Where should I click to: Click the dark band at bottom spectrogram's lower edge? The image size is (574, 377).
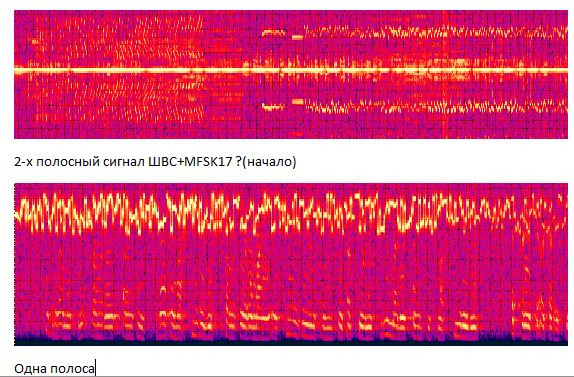point(291,339)
